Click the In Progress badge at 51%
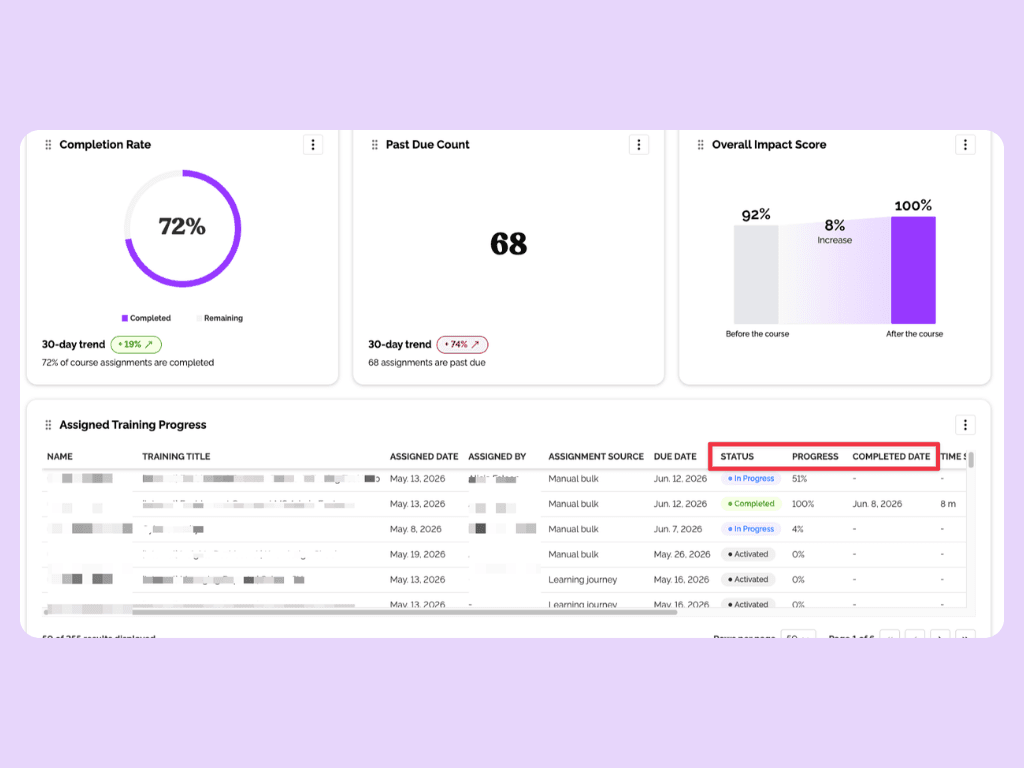Viewport: 1024px width, 768px height. (751, 479)
